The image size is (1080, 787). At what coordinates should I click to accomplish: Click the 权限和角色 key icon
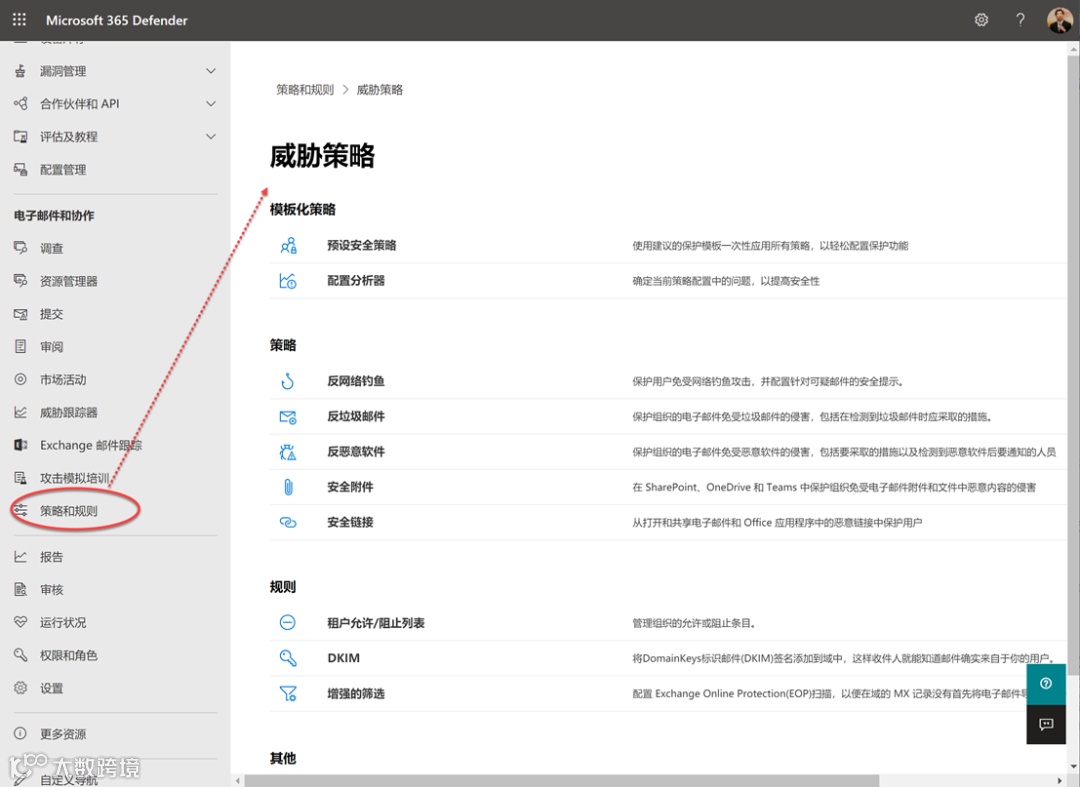(x=21, y=655)
